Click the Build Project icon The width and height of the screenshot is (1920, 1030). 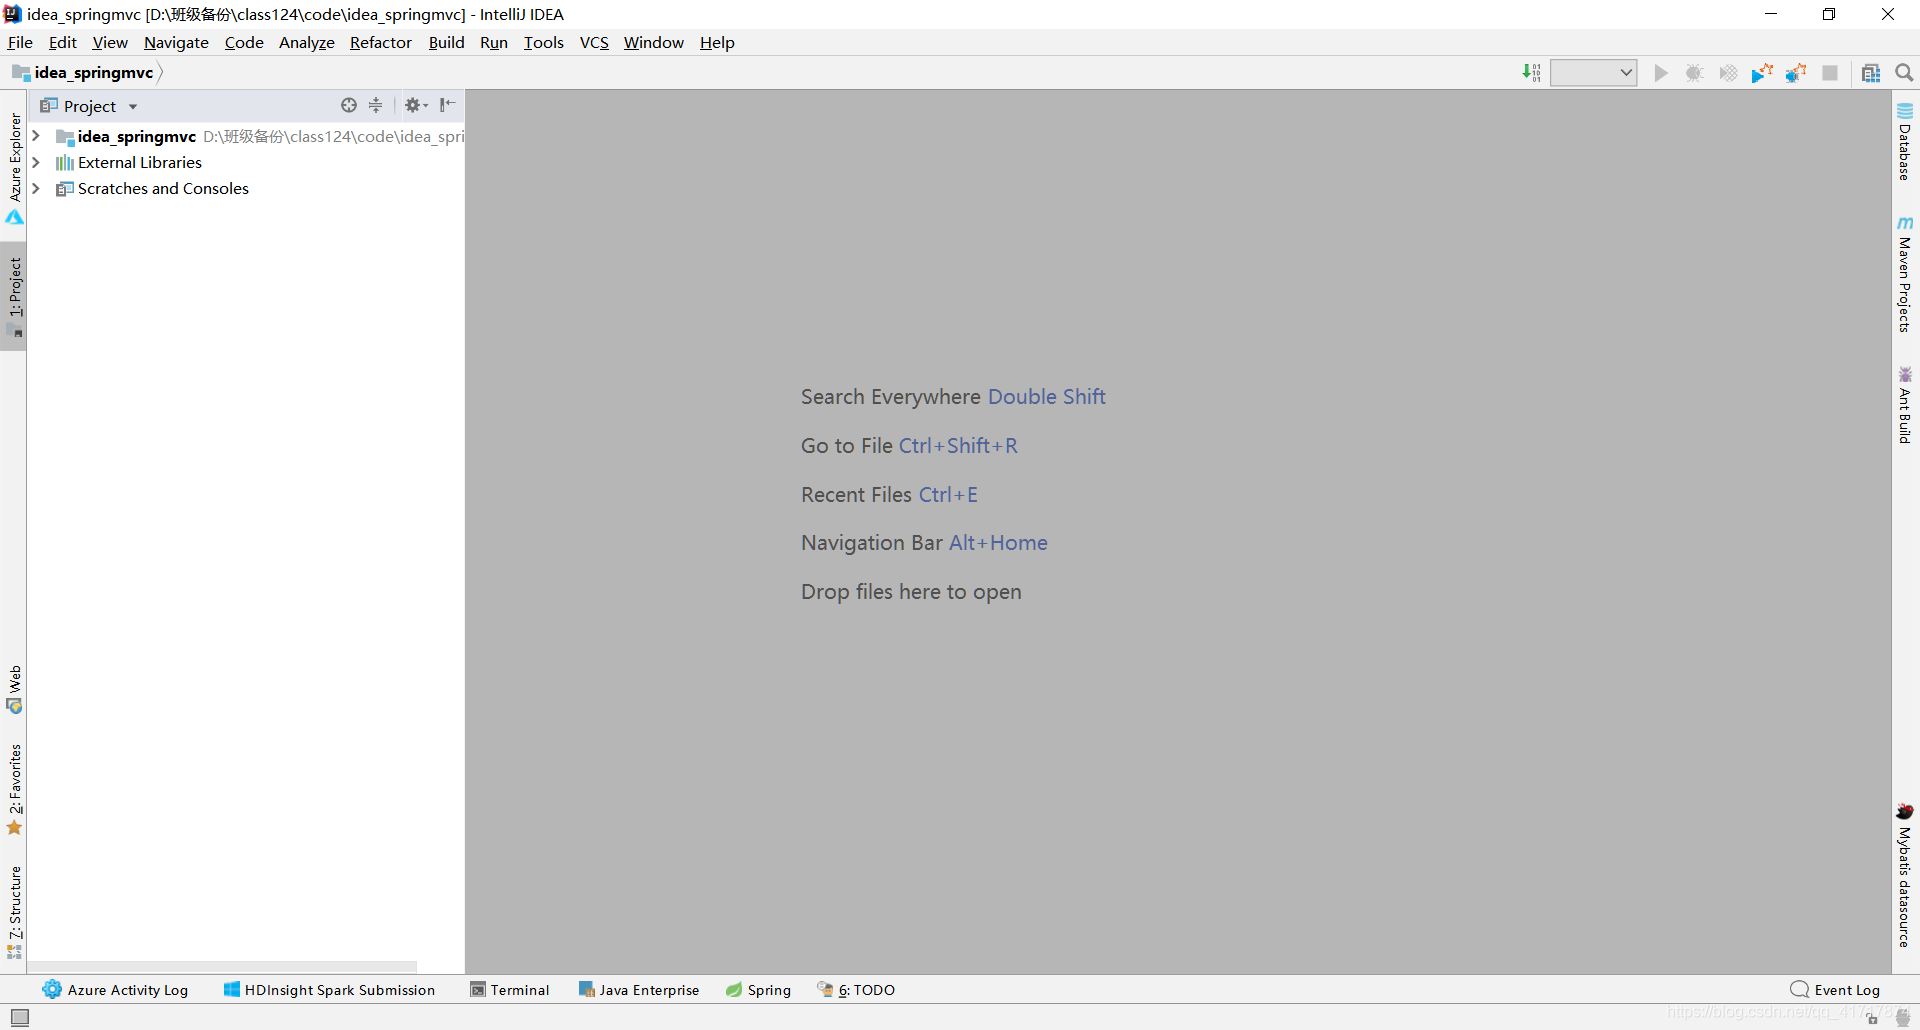pos(1531,73)
